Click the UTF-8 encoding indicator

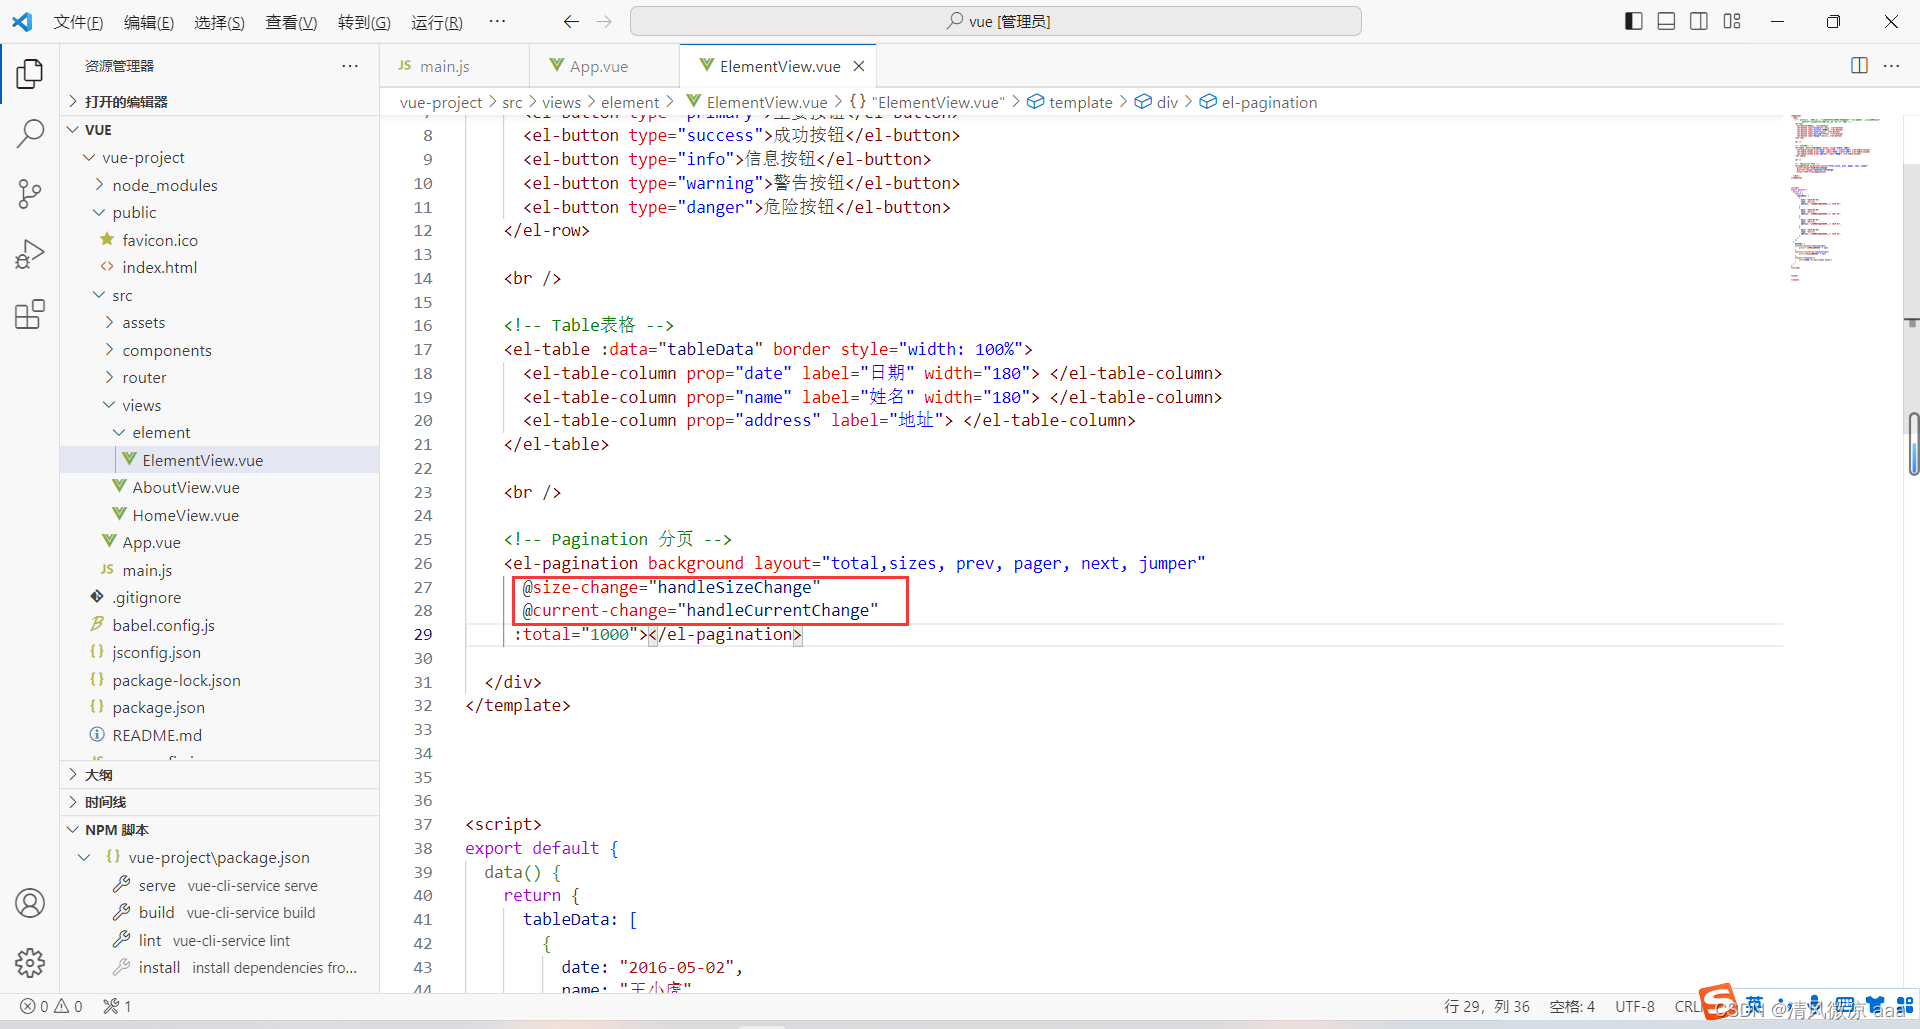coord(1635,1007)
